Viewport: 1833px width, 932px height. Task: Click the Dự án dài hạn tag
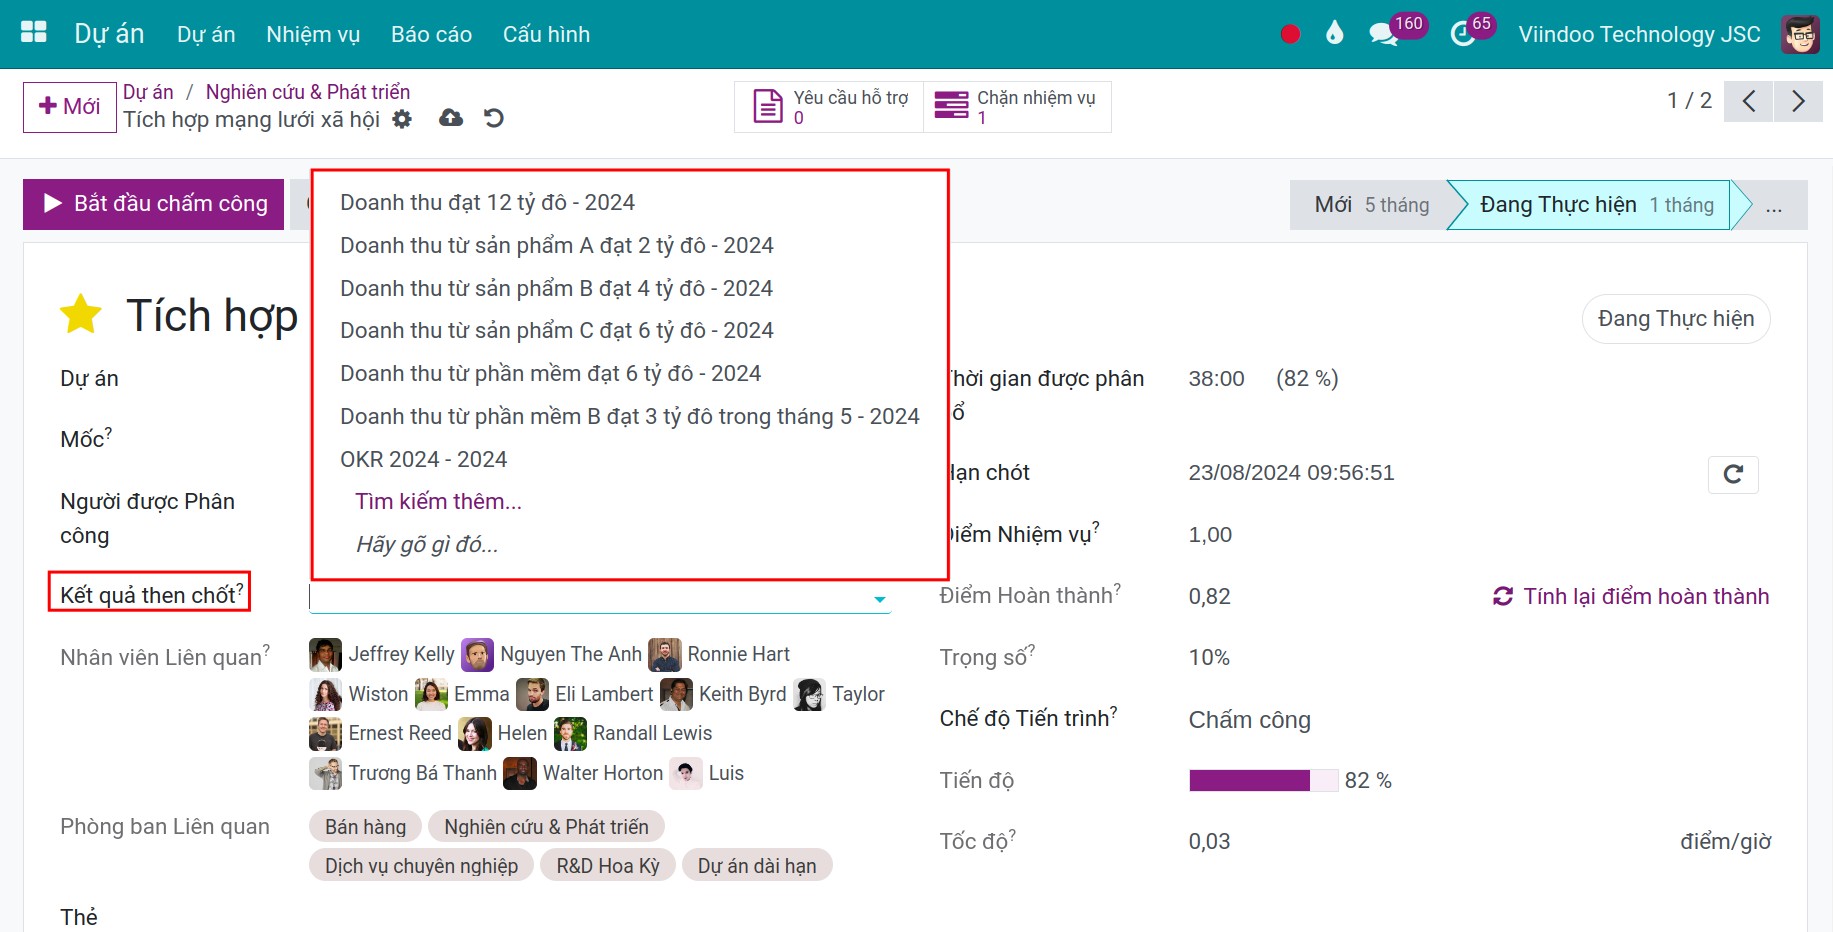(x=757, y=866)
